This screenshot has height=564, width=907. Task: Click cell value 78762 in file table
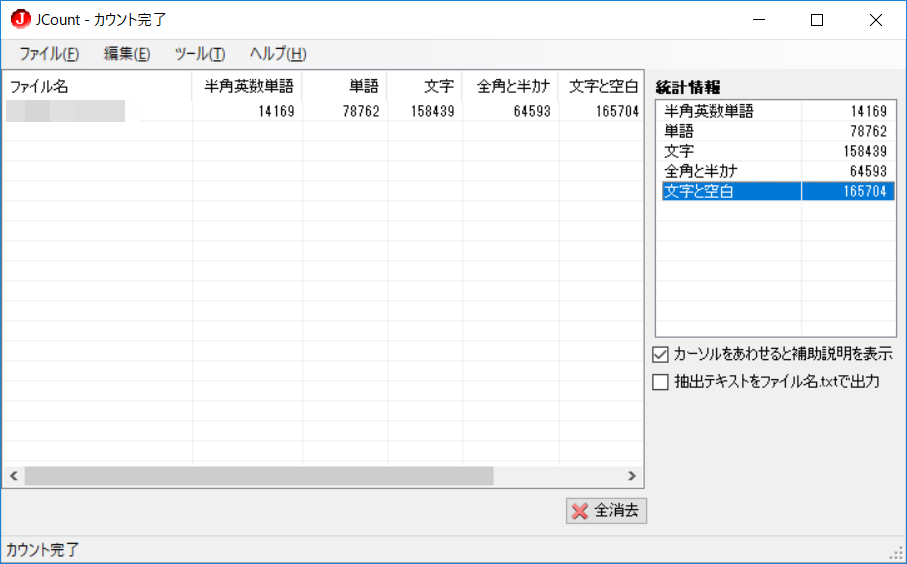pos(361,111)
